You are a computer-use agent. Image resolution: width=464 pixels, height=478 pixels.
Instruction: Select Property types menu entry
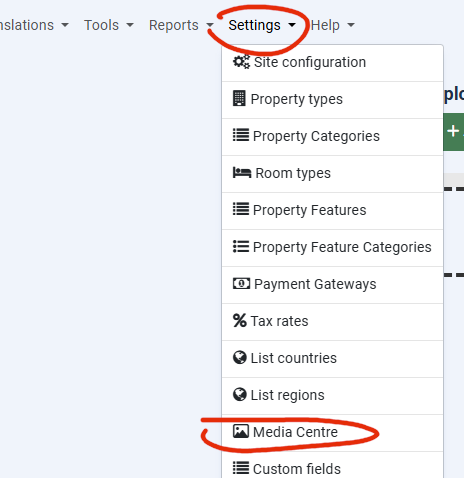(332, 100)
